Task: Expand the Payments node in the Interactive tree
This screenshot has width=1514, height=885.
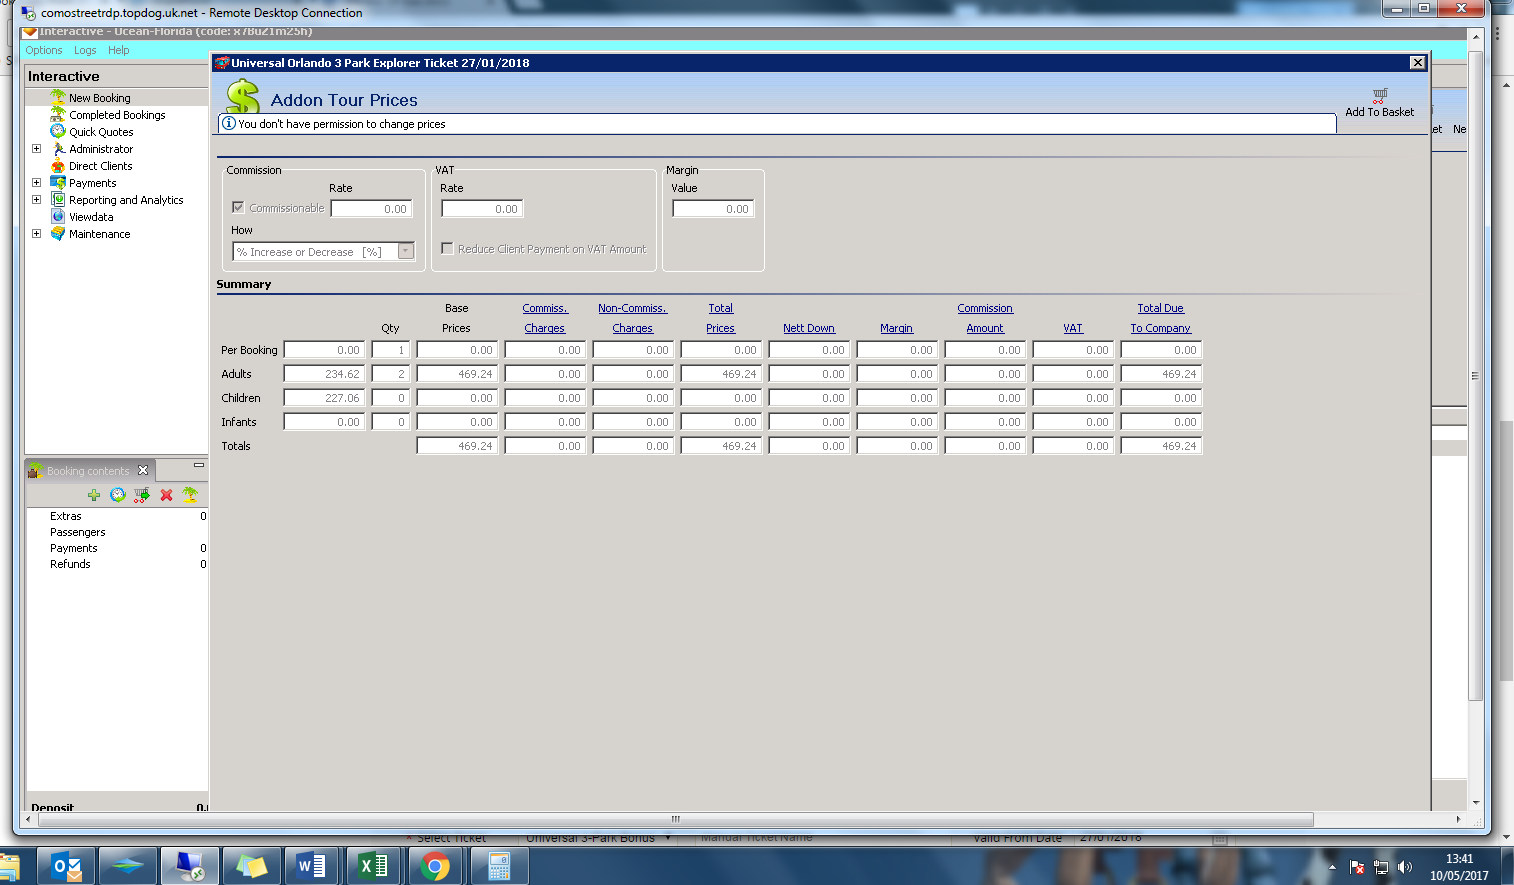Action: (x=37, y=183)
